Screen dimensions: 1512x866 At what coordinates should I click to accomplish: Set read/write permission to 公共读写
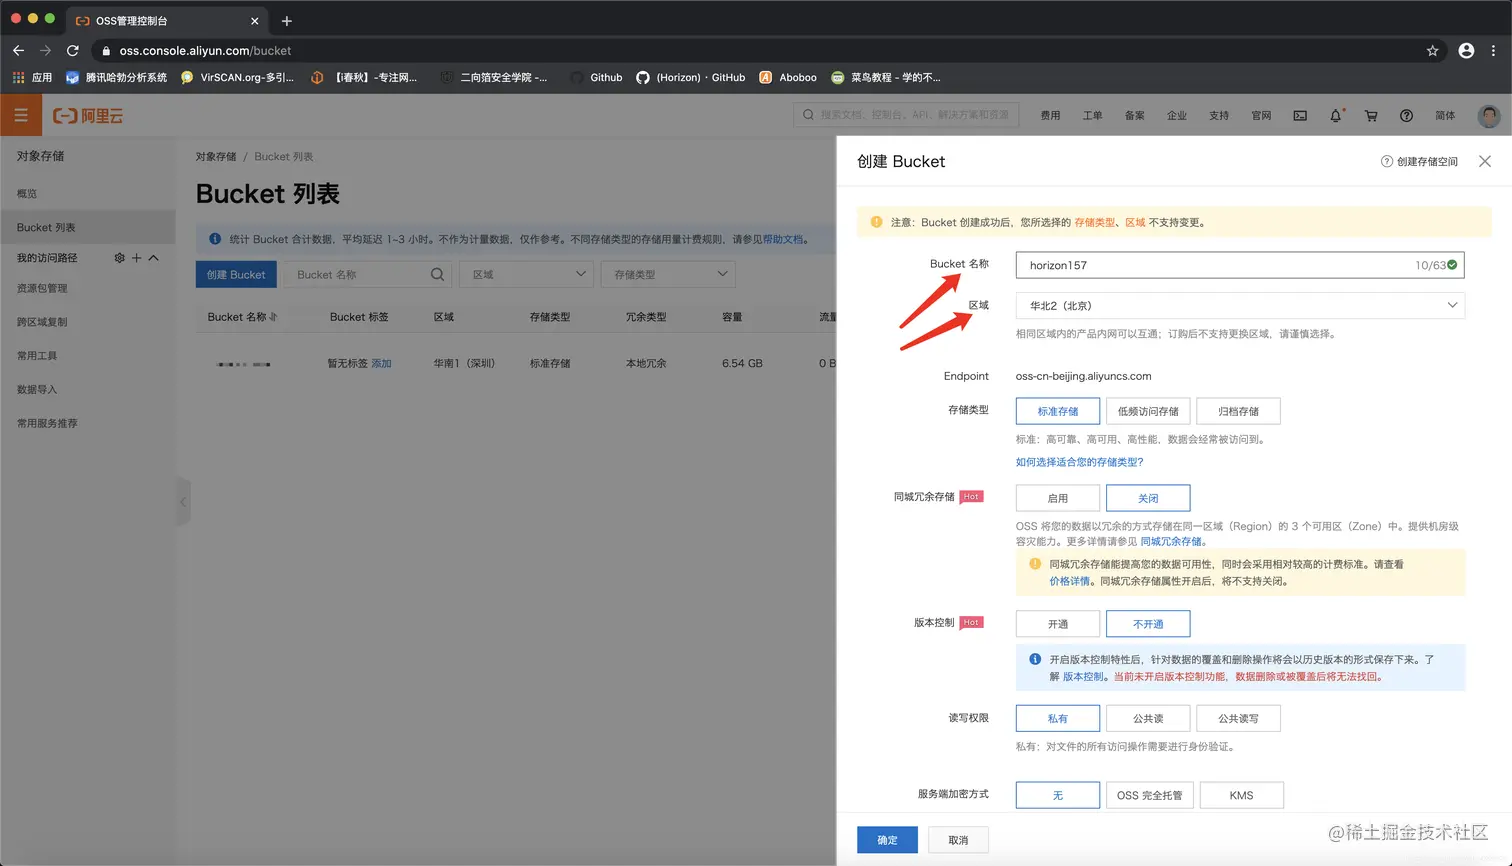click(1238, 718)
